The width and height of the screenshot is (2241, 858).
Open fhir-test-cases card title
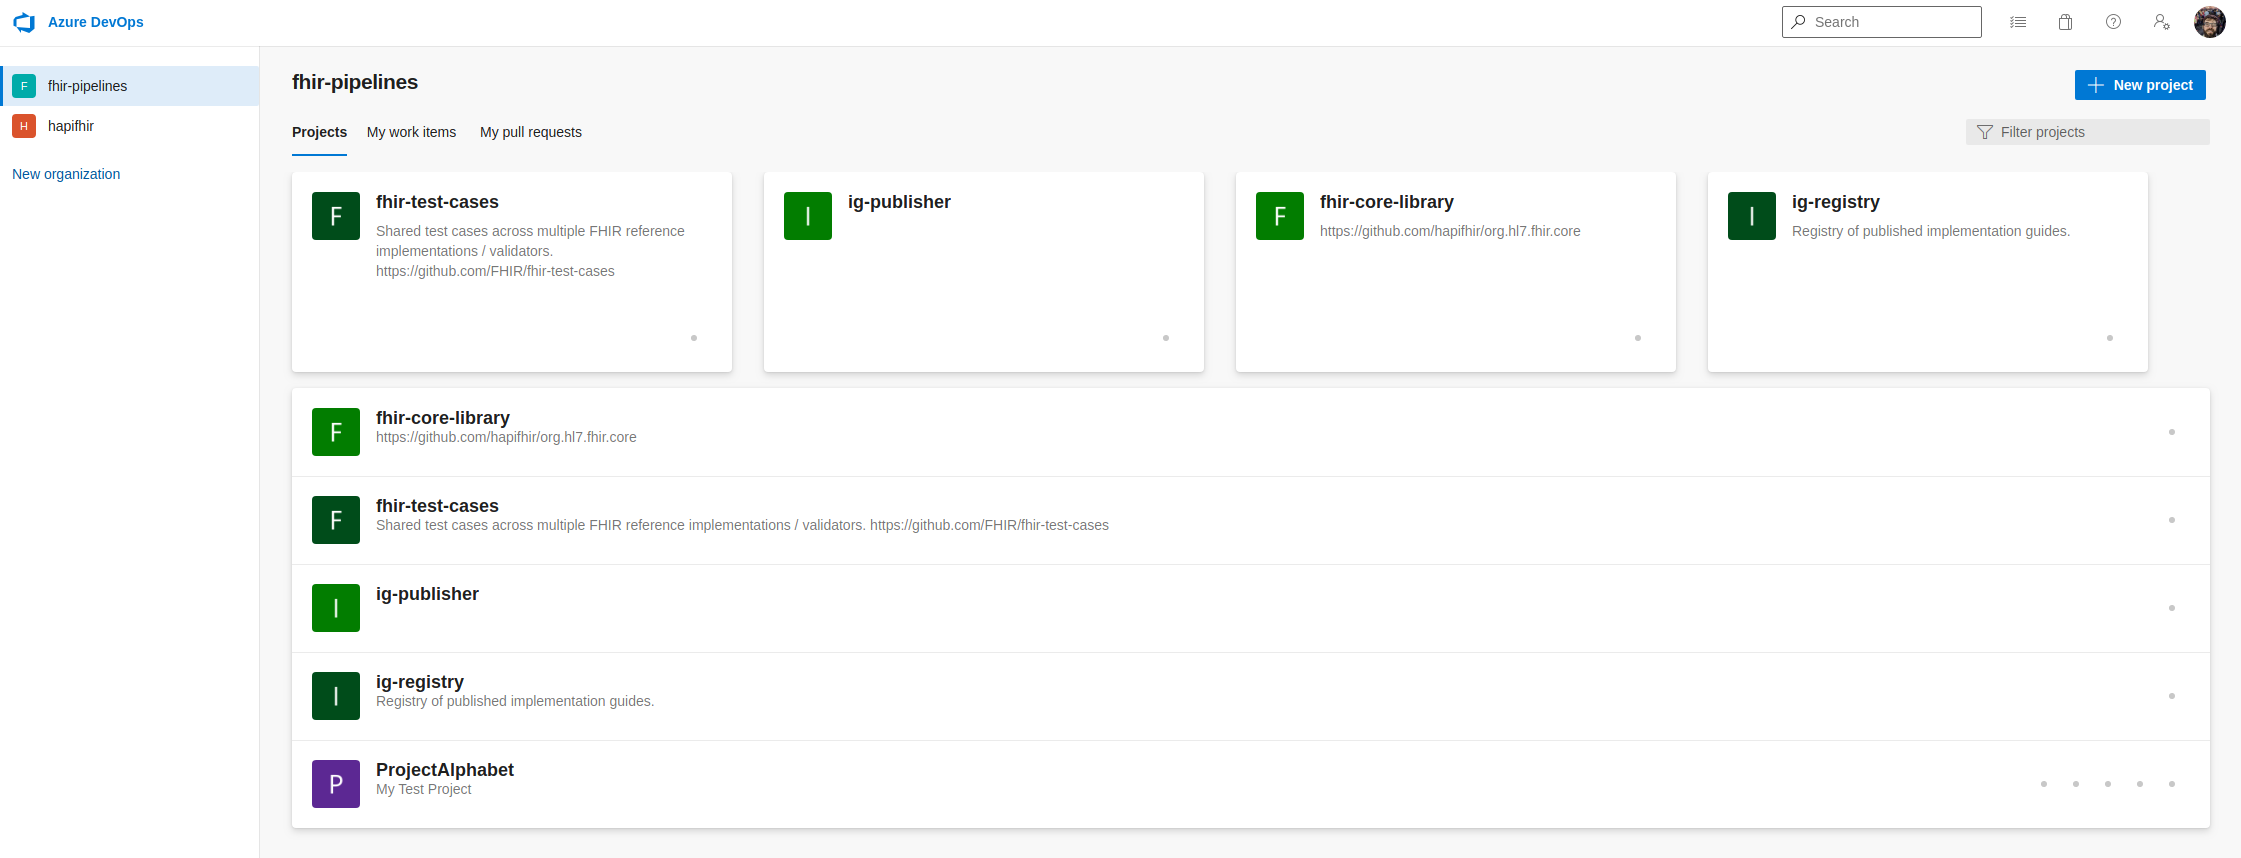437,202
